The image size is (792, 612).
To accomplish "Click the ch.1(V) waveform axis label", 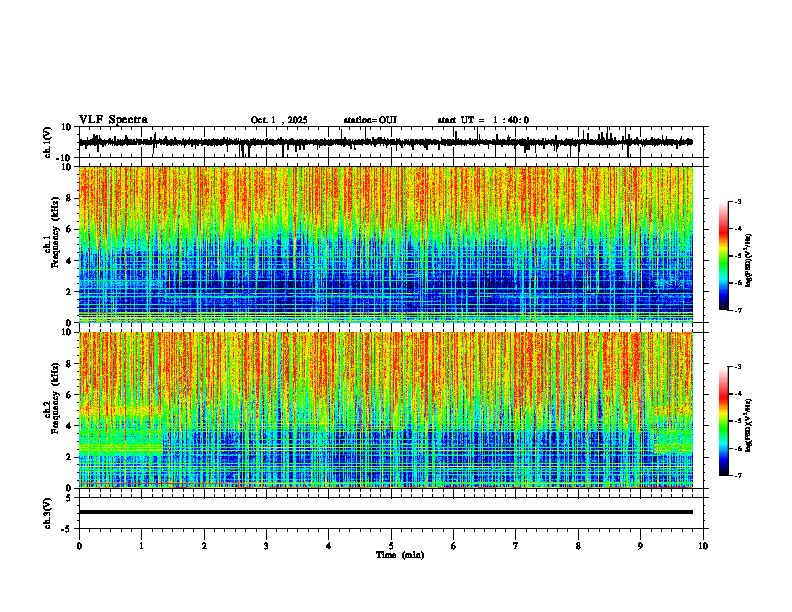I will pyautogui.click(x=48, y=142).
